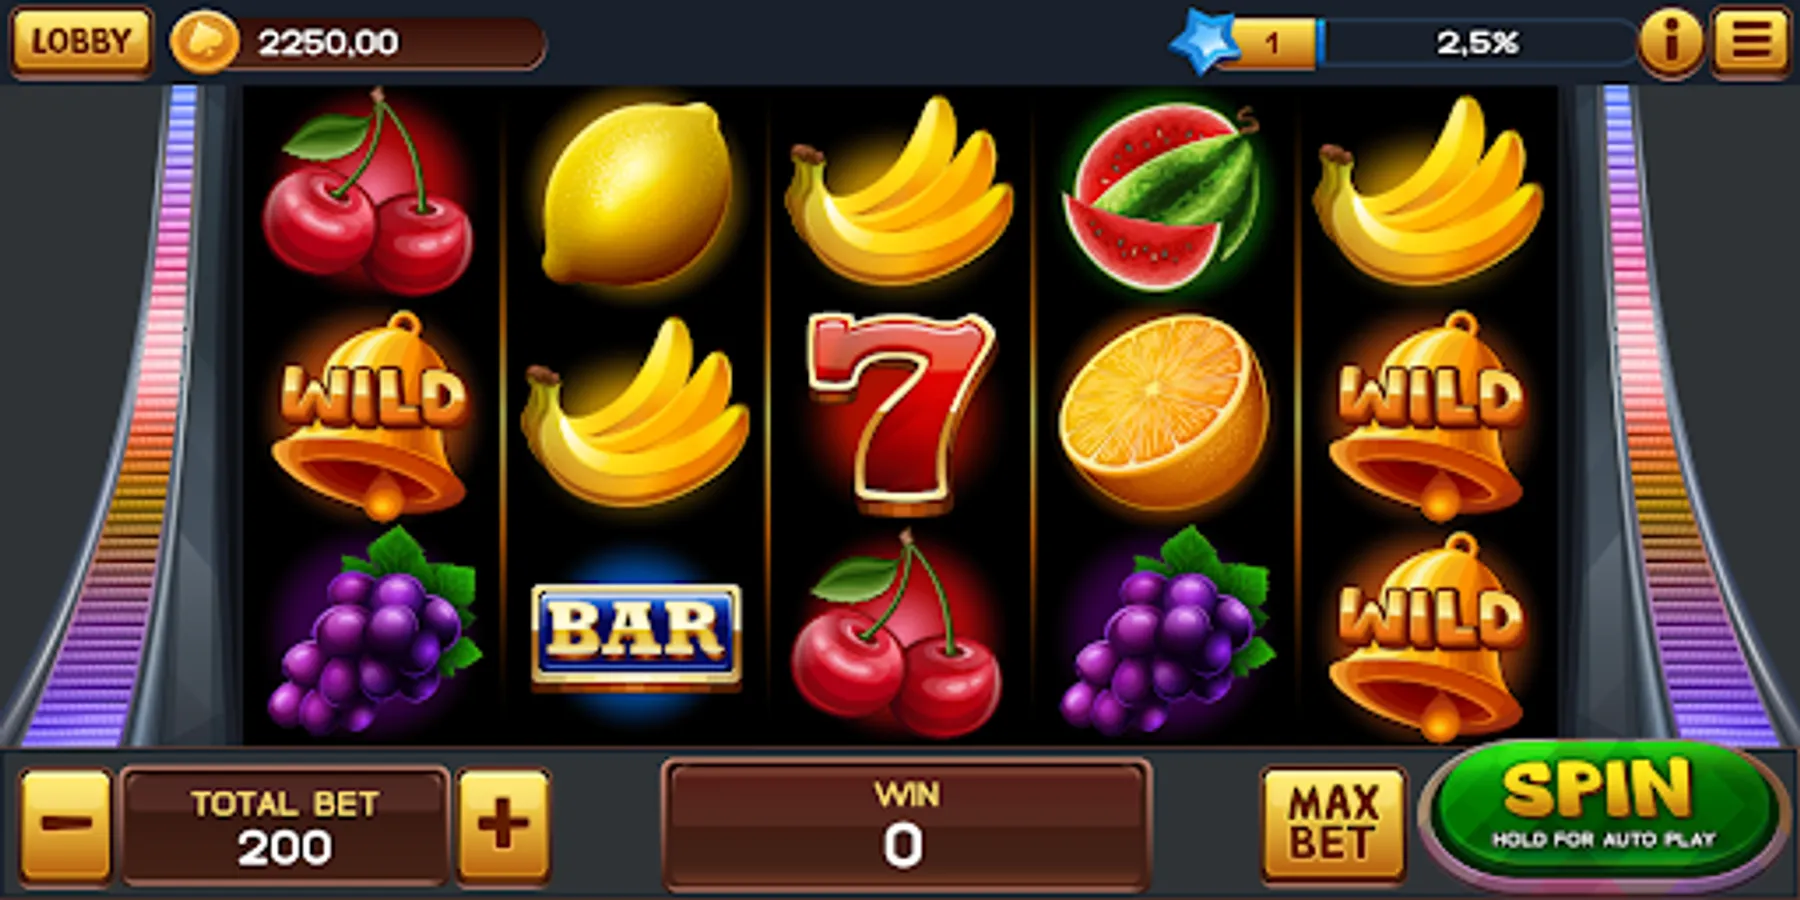
Task: Click the watermelon symbol
Action: (1164, 196)
